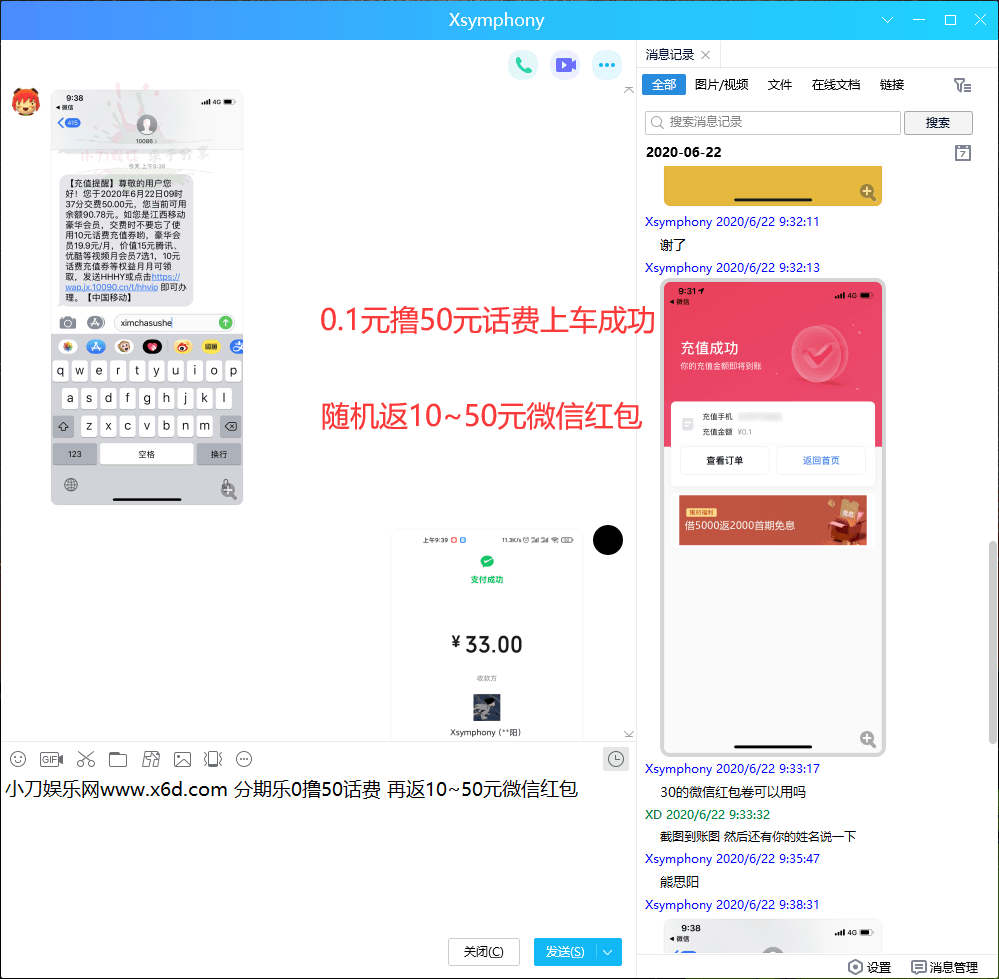The image size is (999, 979).
Task: Open the emoji picker in toolbar
Action: point(18,759)
